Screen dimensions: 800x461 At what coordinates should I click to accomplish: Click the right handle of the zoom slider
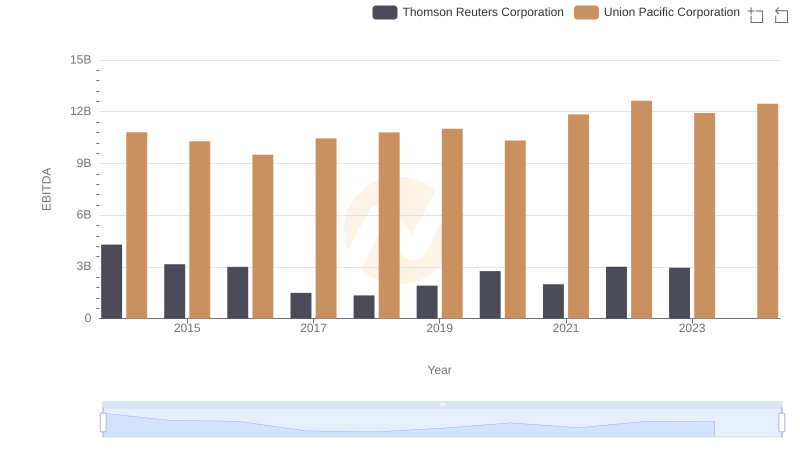pos(782,423)
